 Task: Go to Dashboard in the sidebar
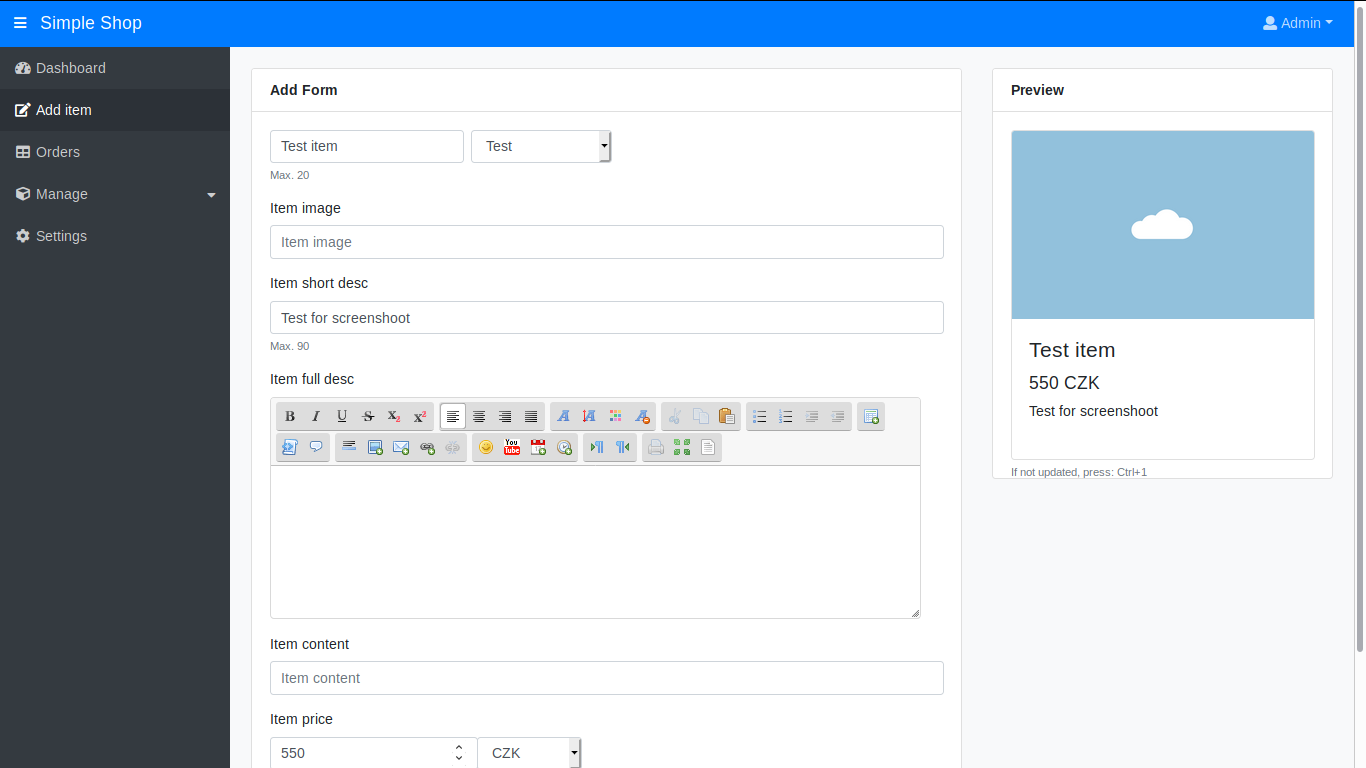click(115, 68)
